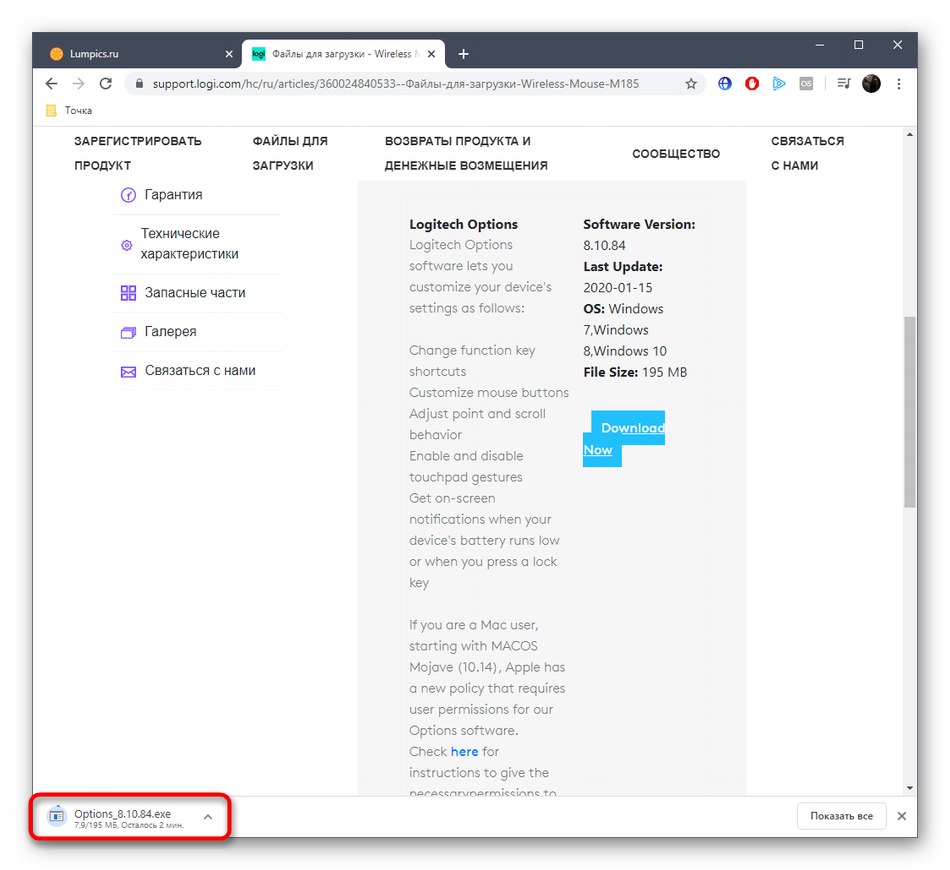
Task: Click the File Size: 195 MB text
Action: [635, 372]
